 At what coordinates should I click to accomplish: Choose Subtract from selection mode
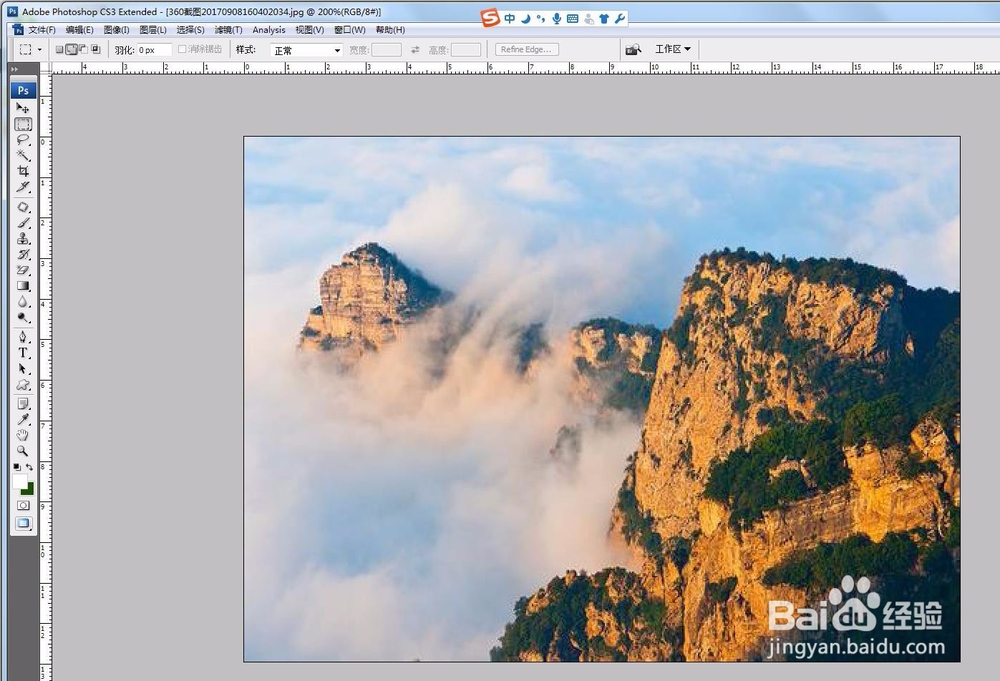coord(84,49)
